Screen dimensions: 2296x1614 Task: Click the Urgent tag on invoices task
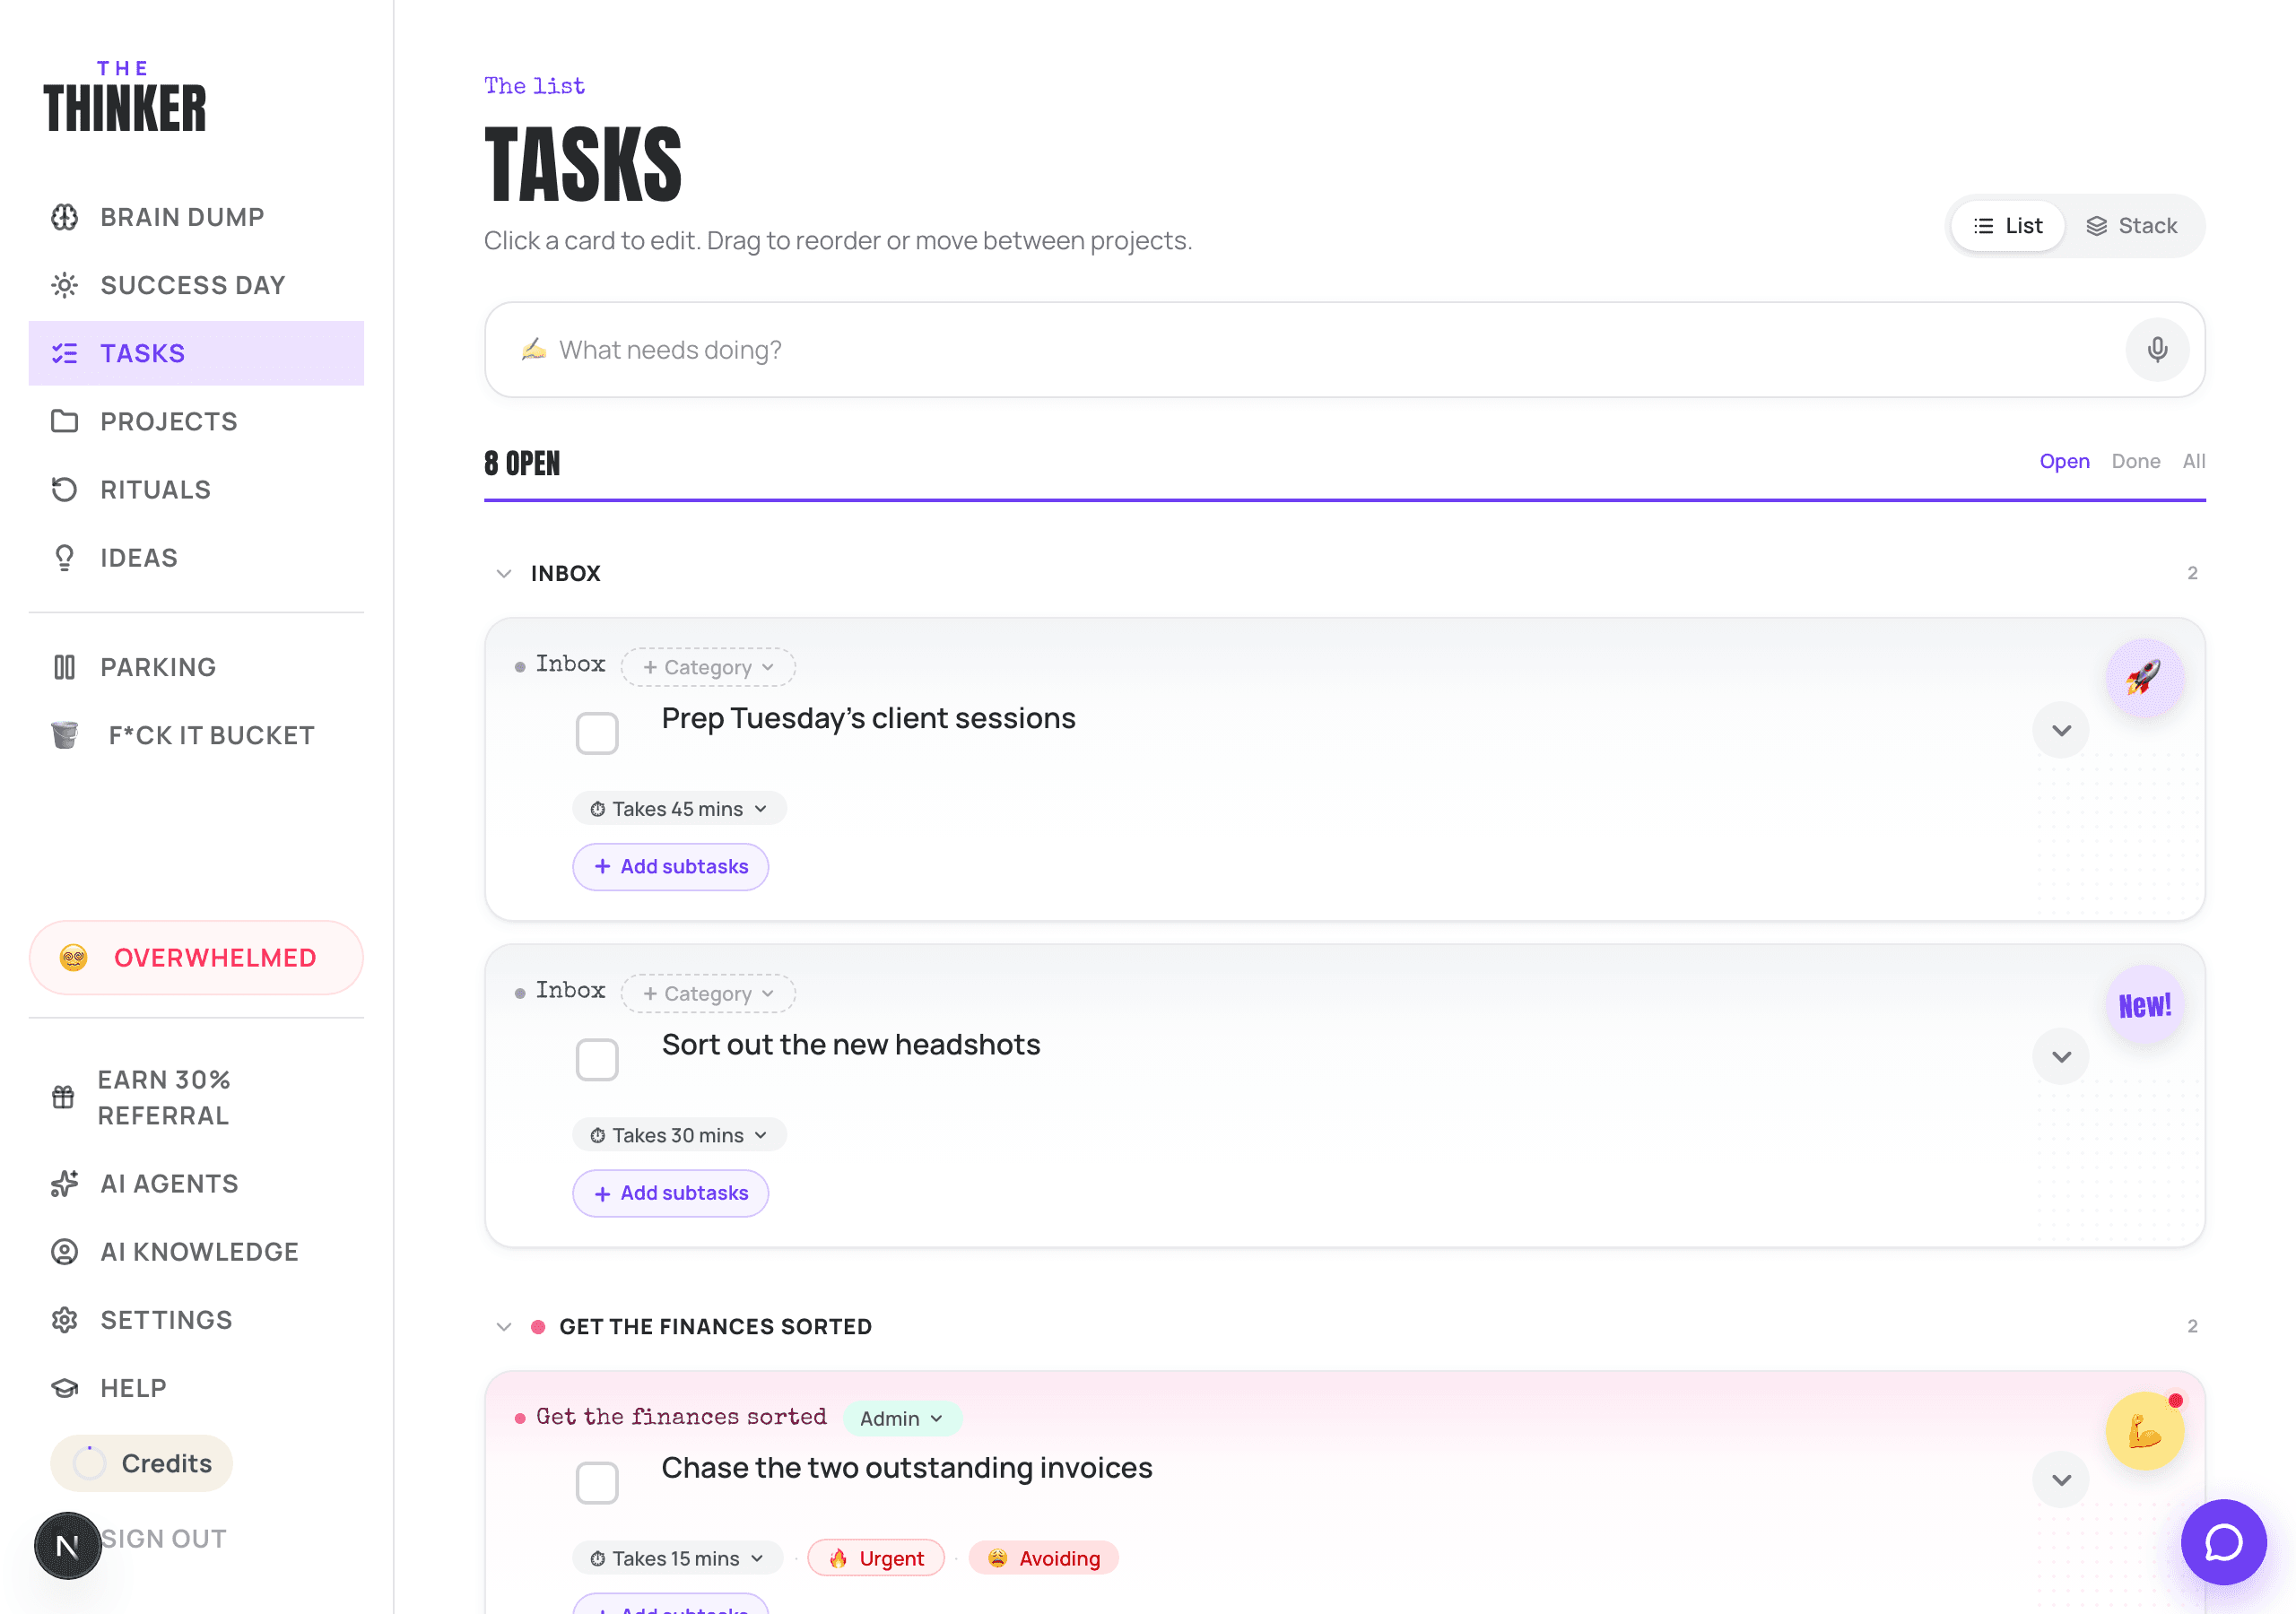click(876, 1557)
